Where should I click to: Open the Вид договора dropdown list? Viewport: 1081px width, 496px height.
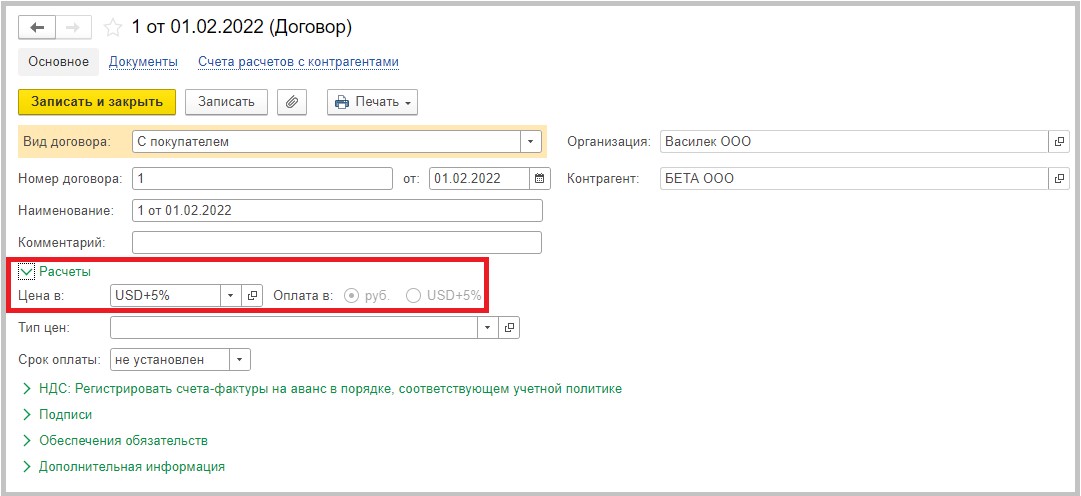pyautogui.click(x=530, y=142)
